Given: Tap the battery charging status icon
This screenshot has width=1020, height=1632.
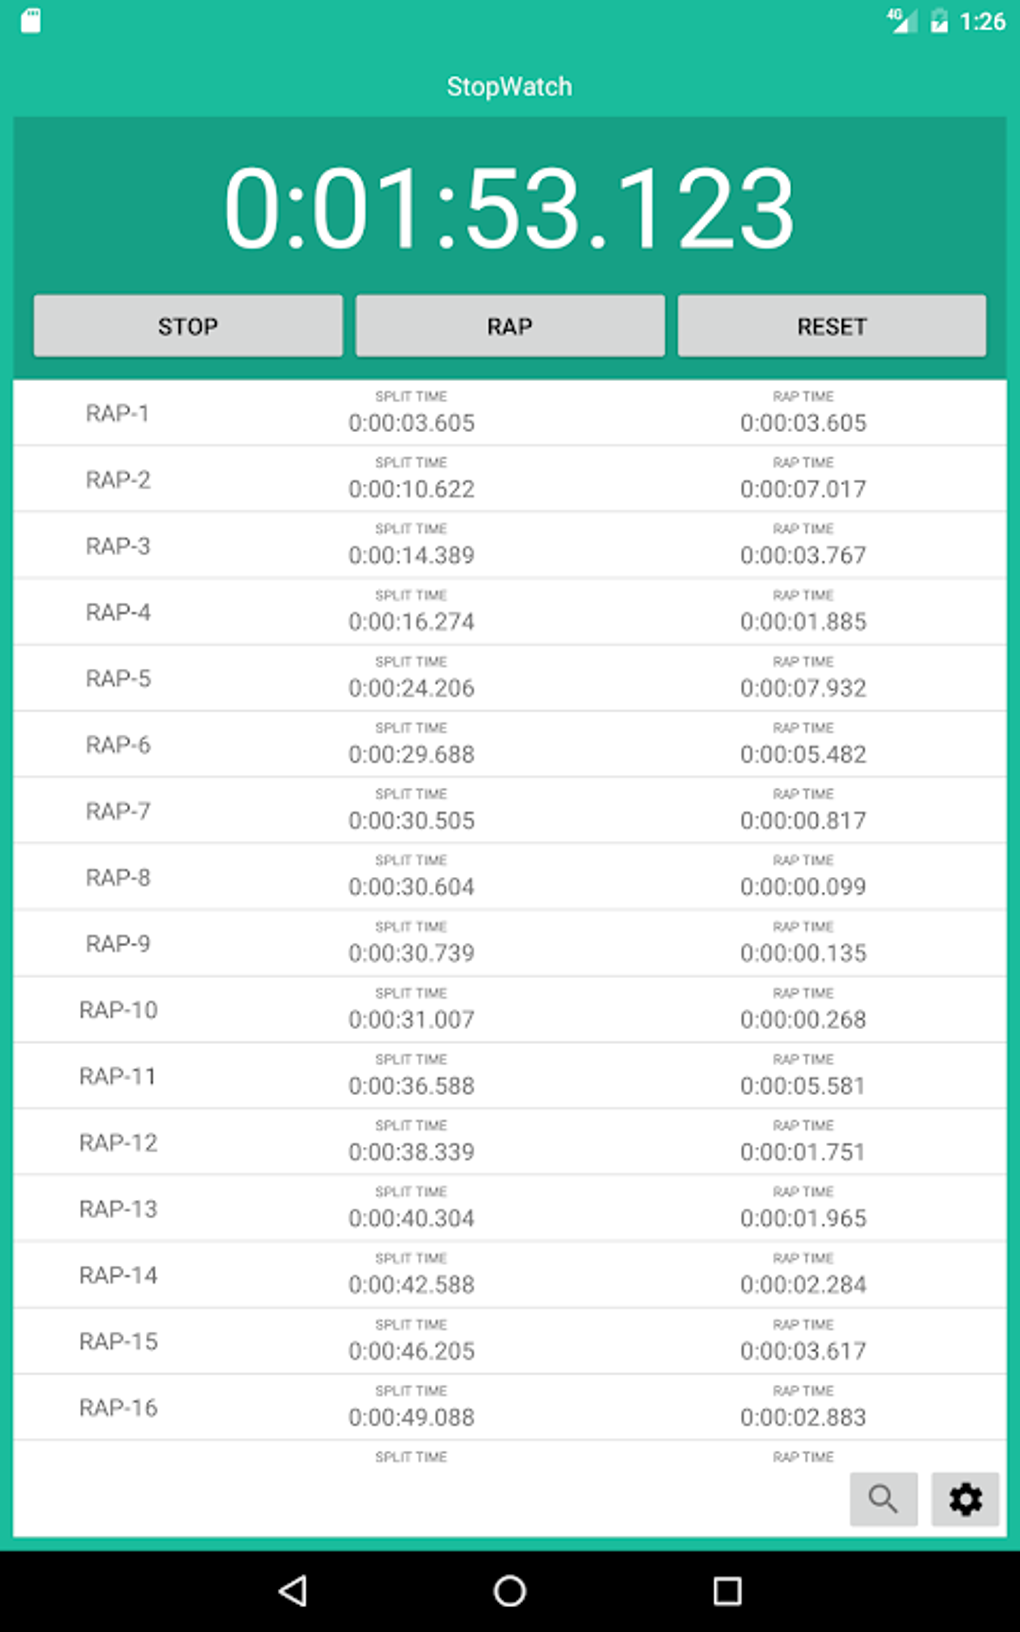Looking at the screenshot, I should (x=939, y=21).
